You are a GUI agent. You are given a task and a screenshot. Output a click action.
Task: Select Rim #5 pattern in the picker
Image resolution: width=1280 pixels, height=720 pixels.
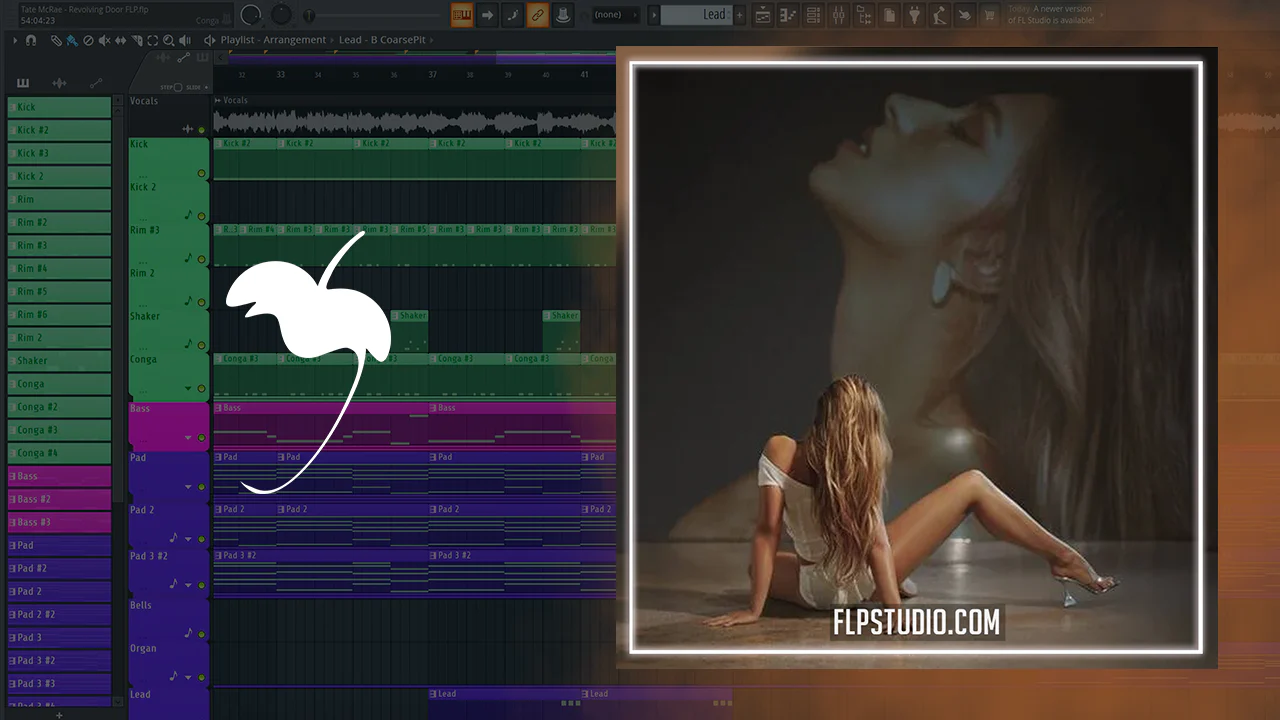(x=59, y=291)
